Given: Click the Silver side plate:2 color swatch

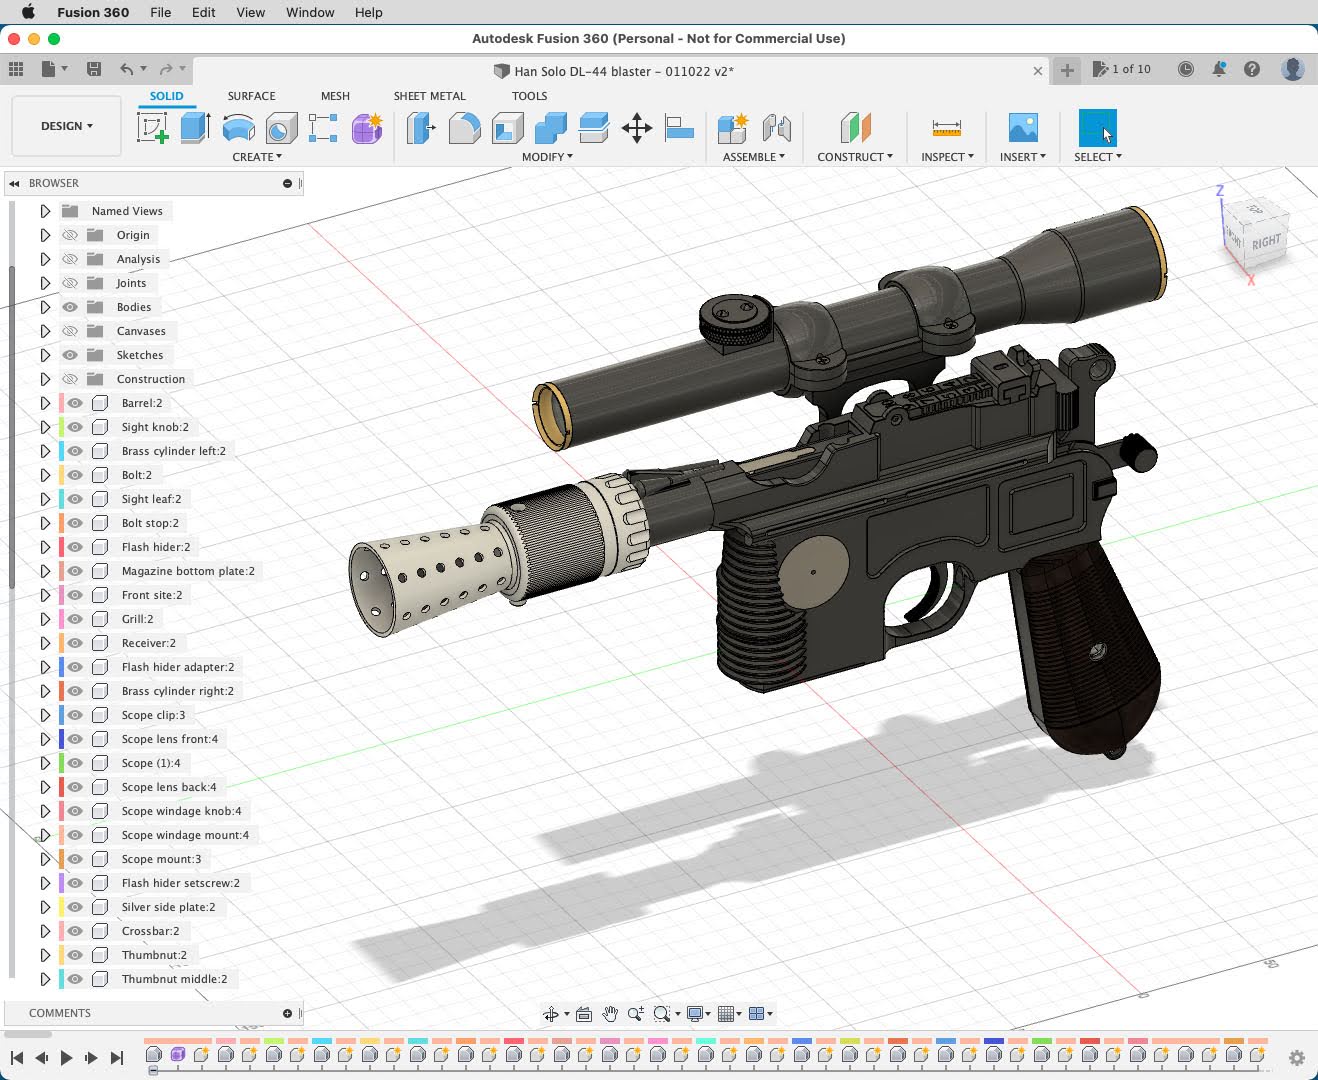Looking at the screenshot, I should tap(62, 907).
